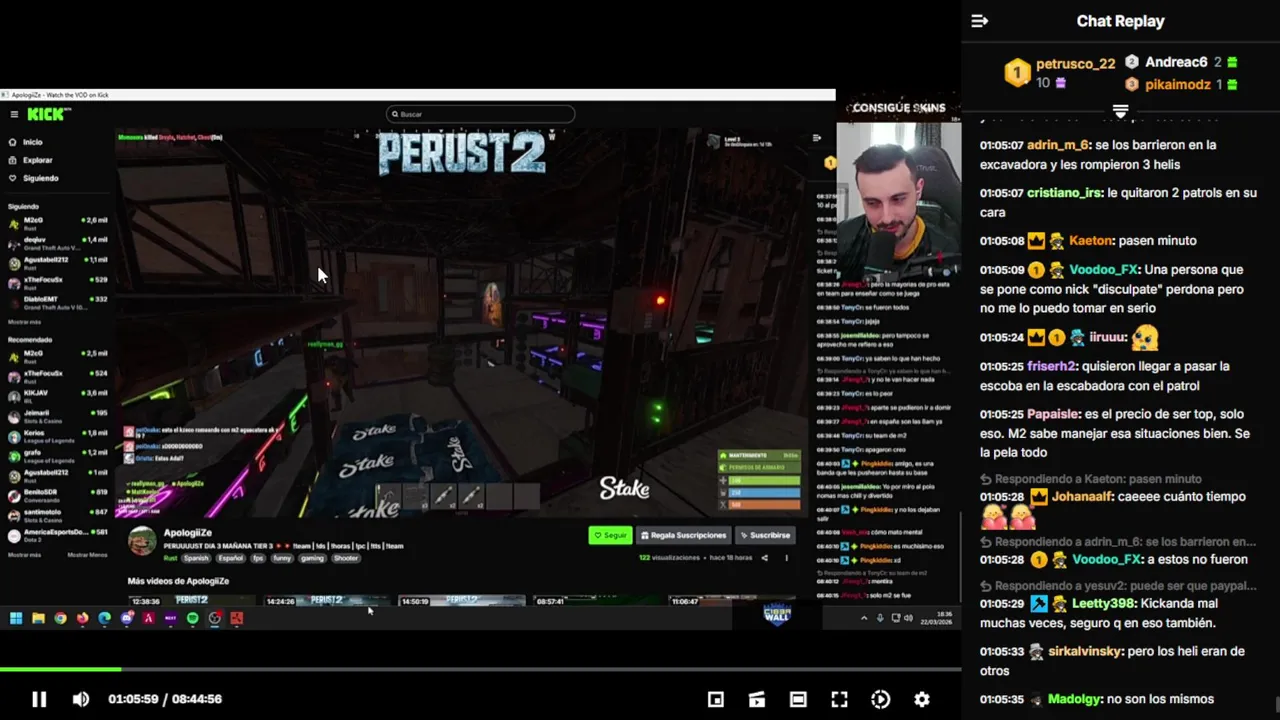Click username sirkalvinsky in chat
This screenshot has width=1280, height=720.
[x=1086, y=652]
